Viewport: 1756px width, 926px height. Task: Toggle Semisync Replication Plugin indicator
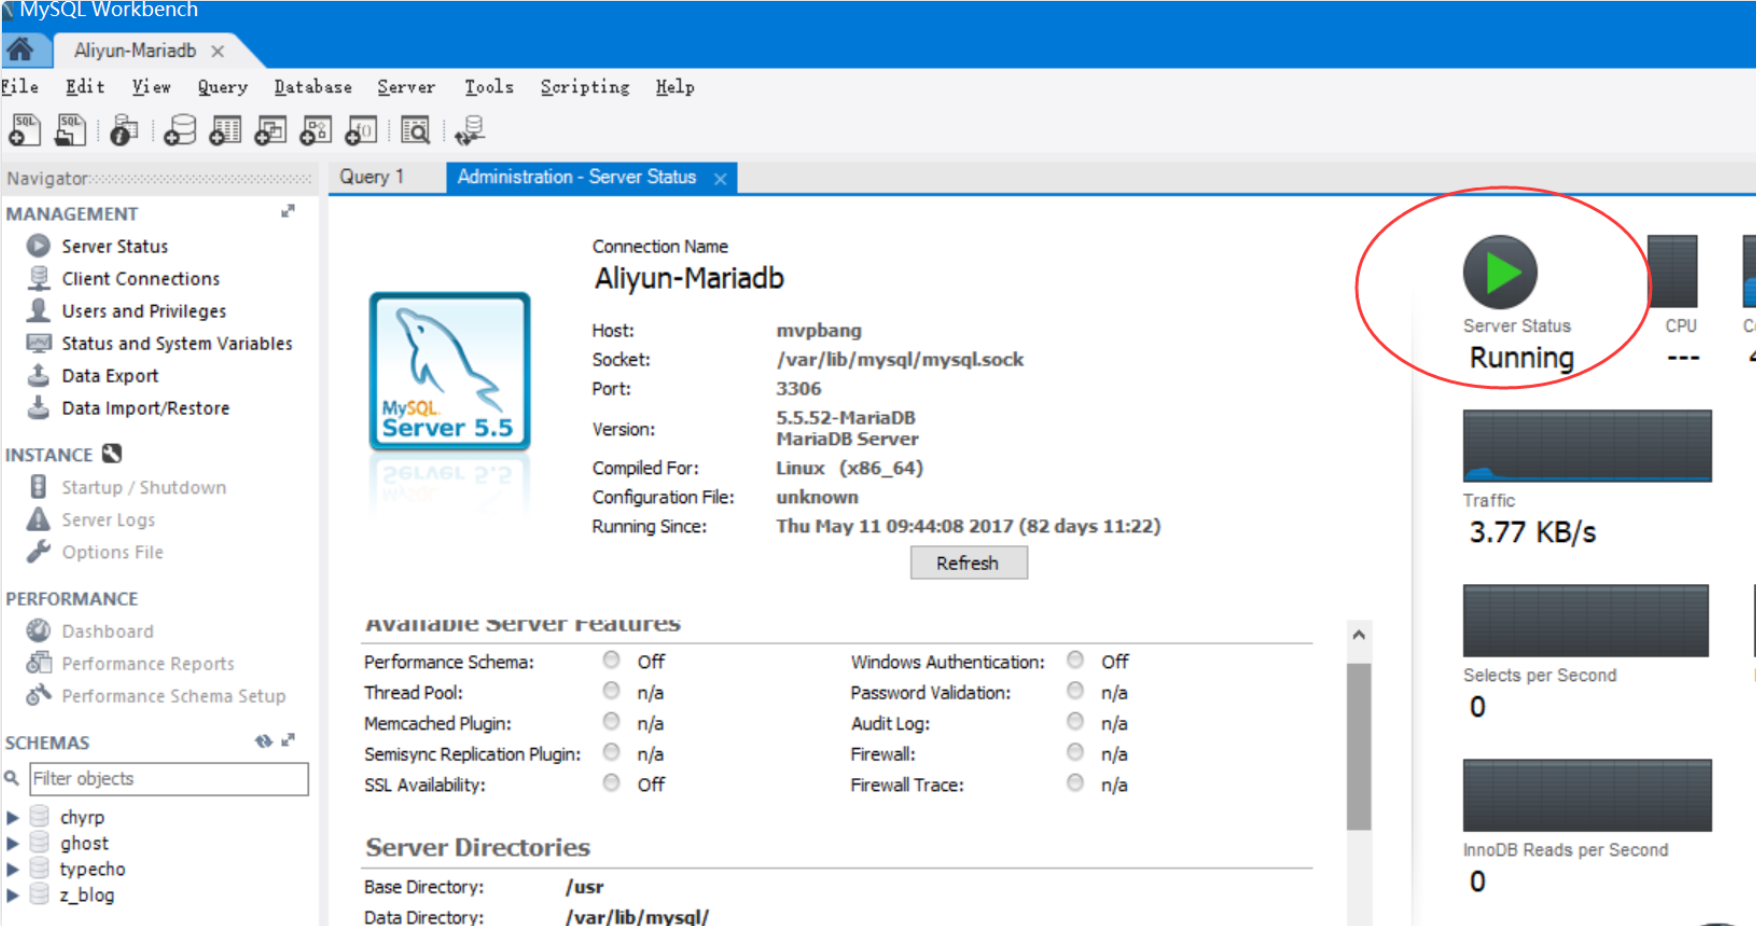pyautogui.click(x=611, y=752)
